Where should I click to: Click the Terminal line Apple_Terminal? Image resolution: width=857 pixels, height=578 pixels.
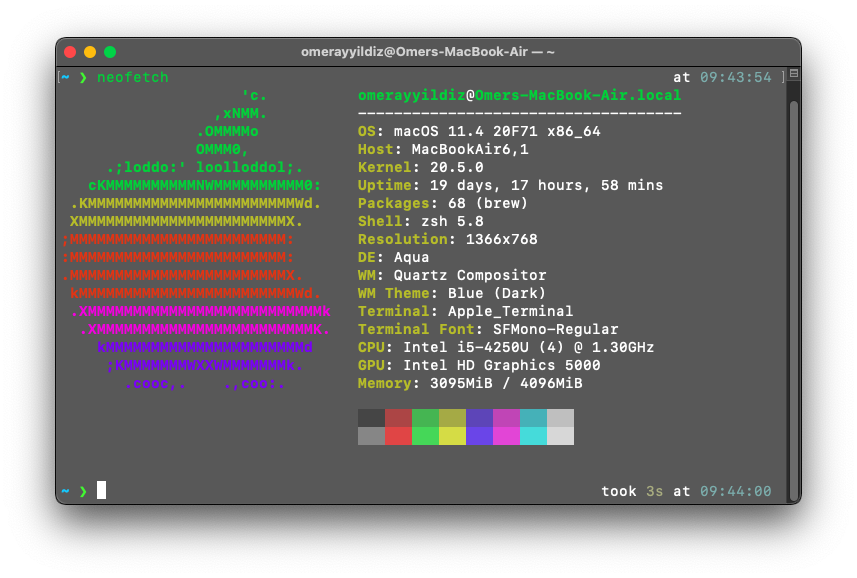coord(466,311)
